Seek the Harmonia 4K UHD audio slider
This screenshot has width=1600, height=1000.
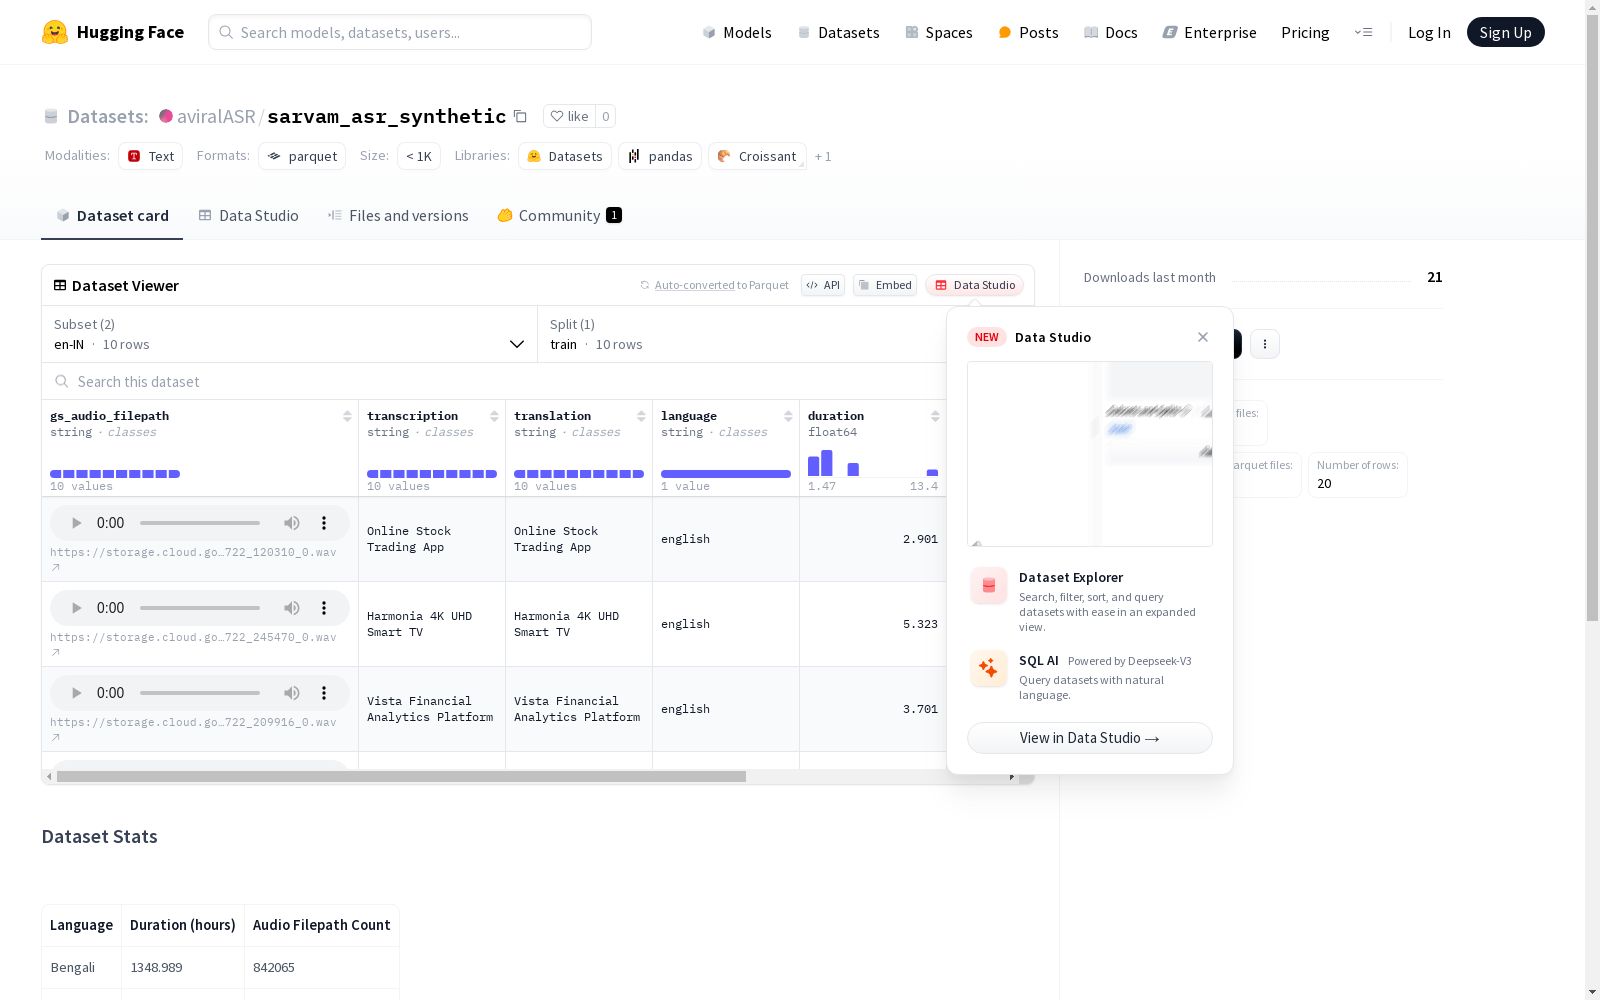pyautogui.click(x=200, y=608)
